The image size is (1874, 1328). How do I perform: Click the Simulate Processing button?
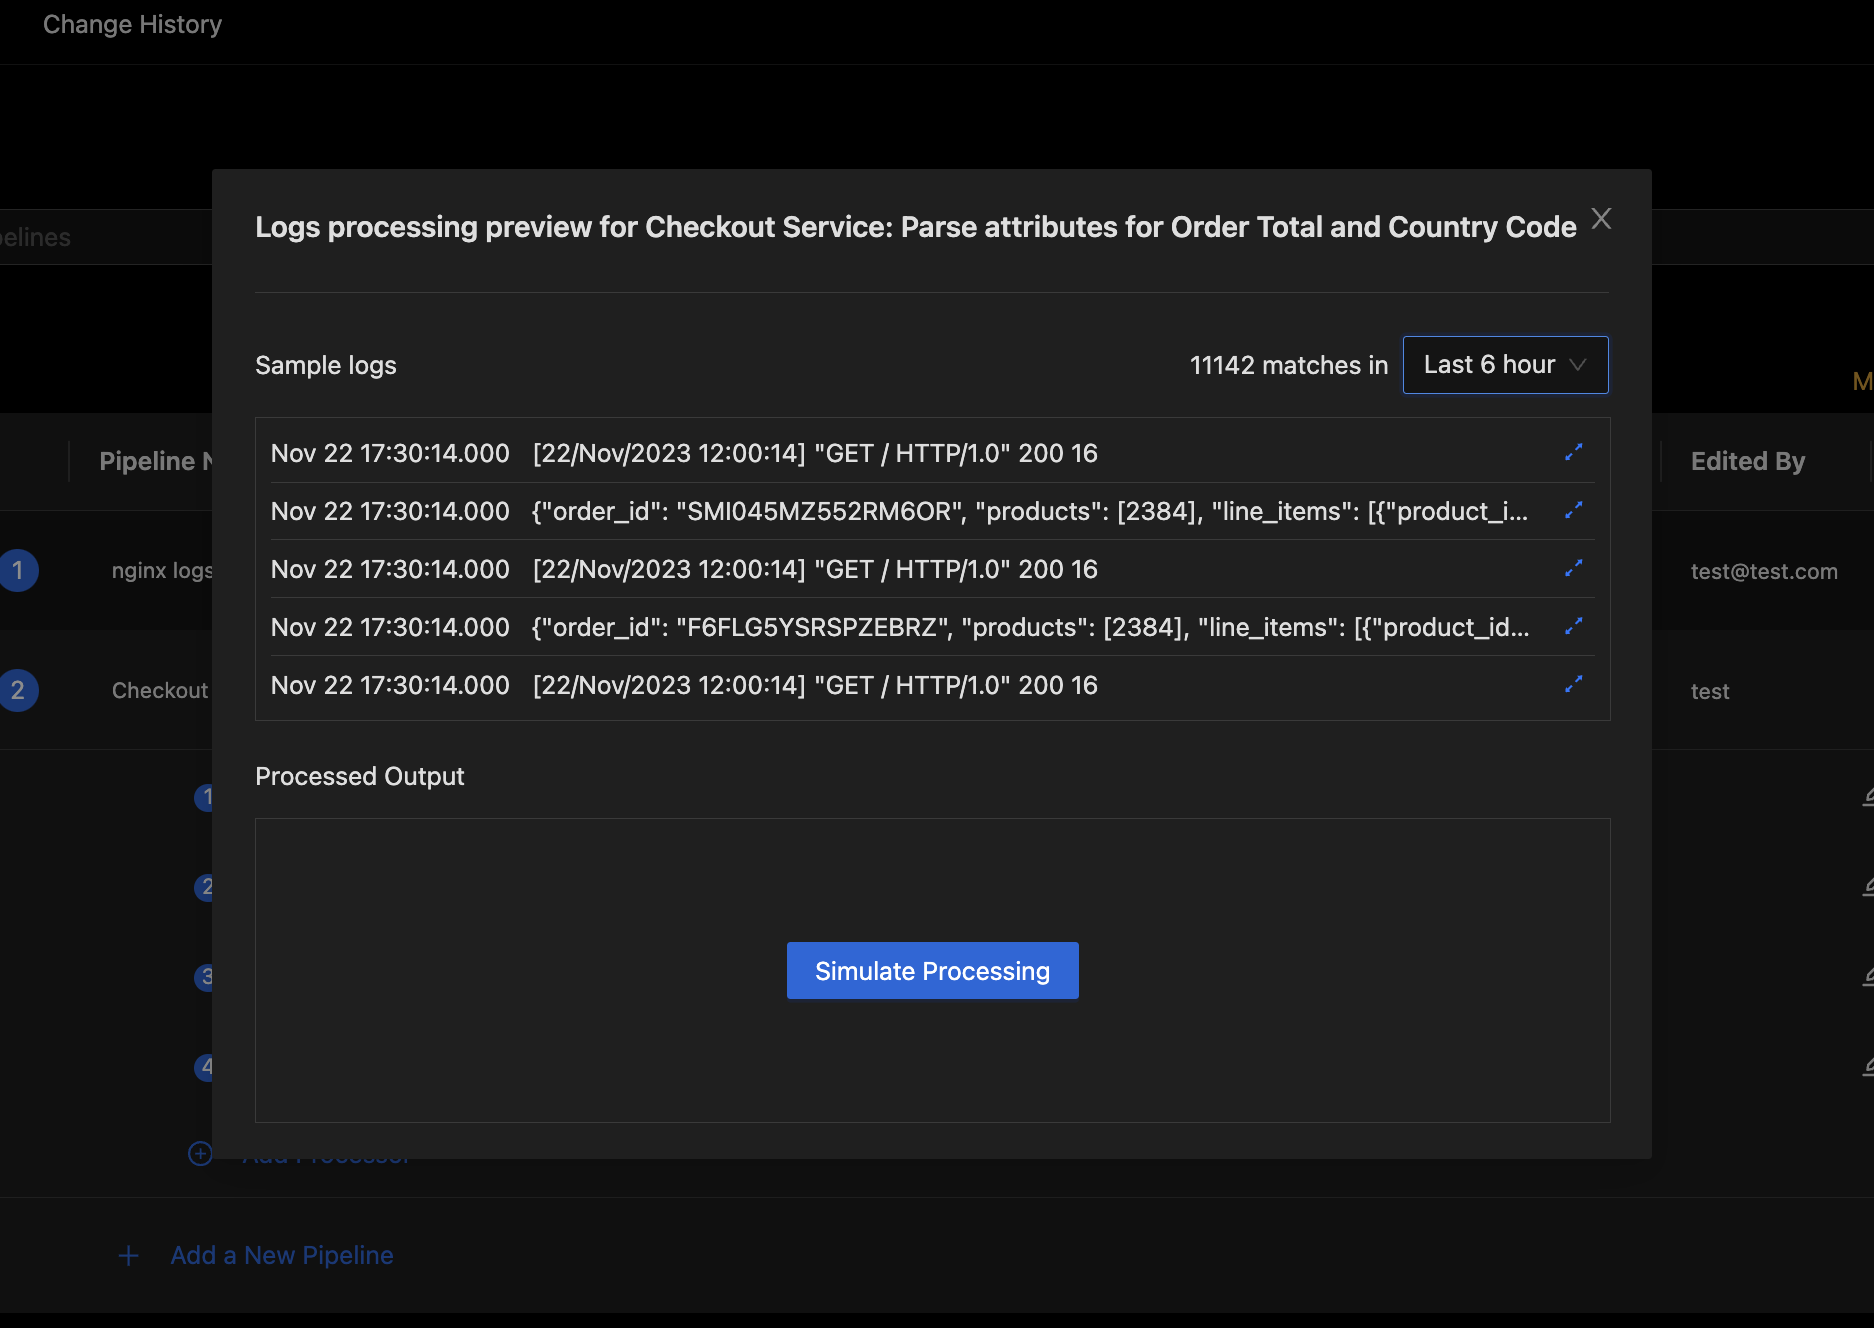(932, 970)
